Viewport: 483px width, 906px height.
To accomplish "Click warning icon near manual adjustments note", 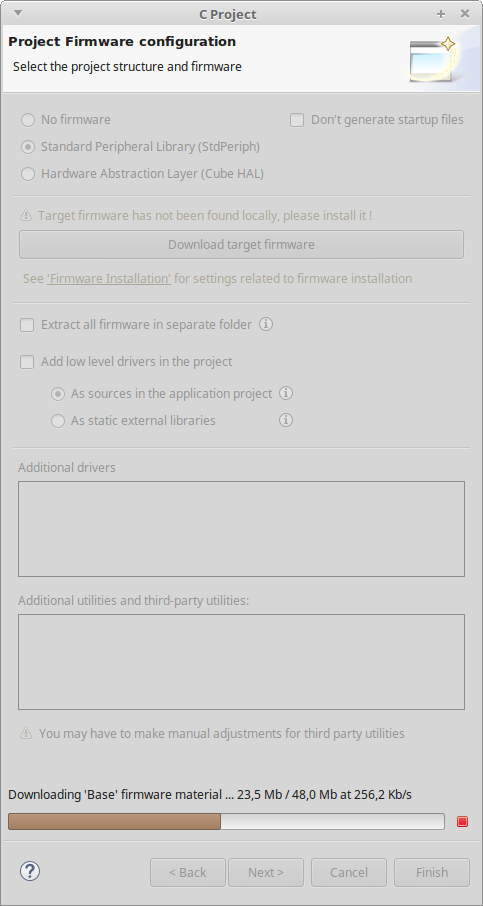I will pyautogui.click(x=26, y=734).
